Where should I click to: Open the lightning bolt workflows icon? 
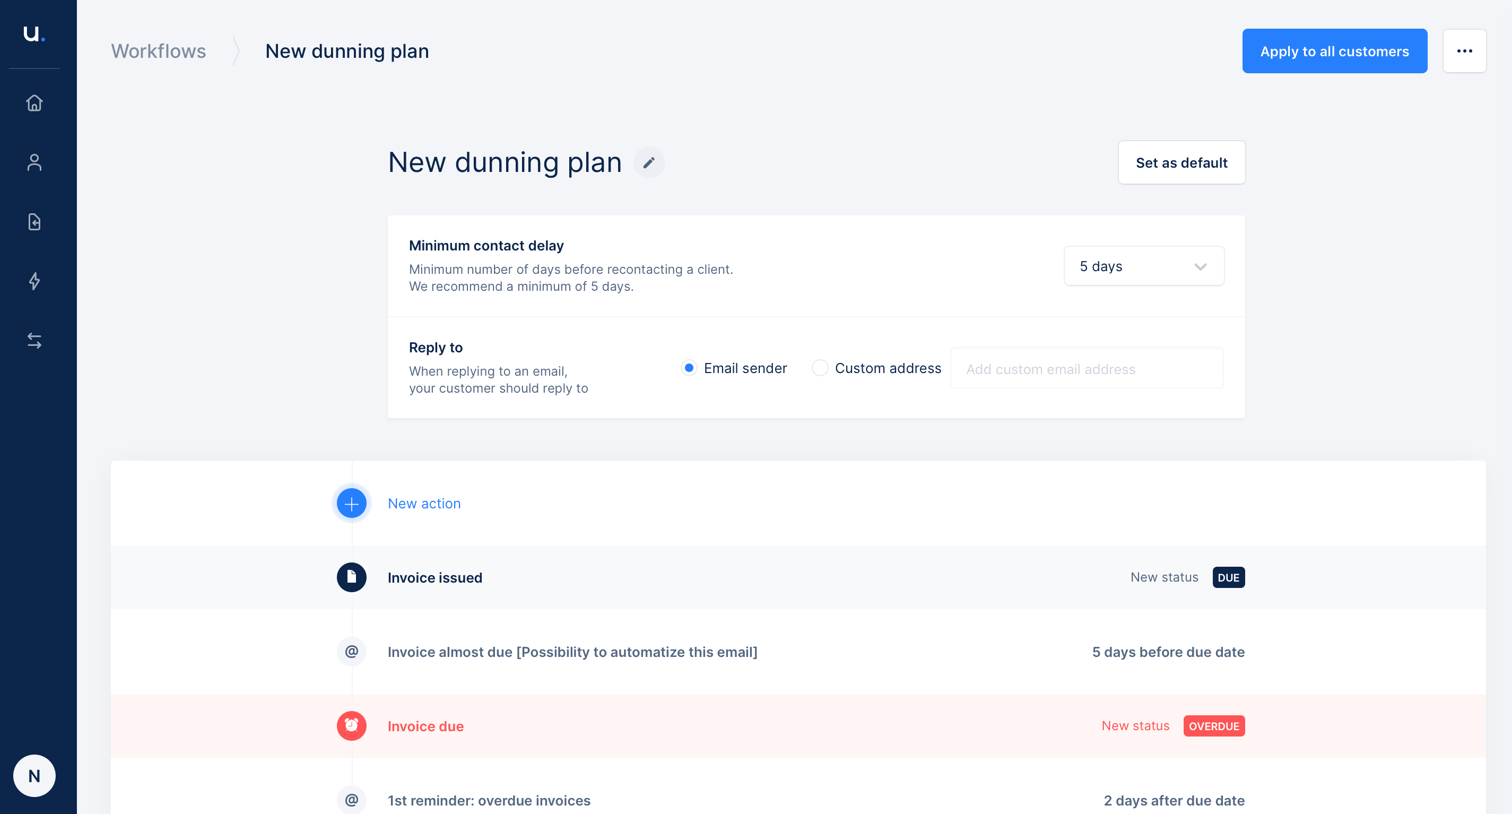[34, 281]
